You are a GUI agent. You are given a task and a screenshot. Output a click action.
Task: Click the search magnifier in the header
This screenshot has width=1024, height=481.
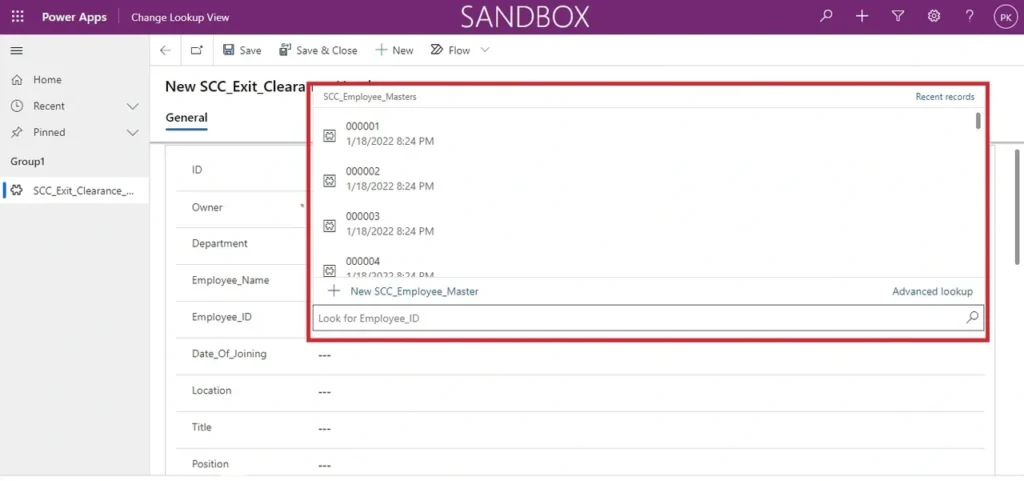tap(826, 17)
